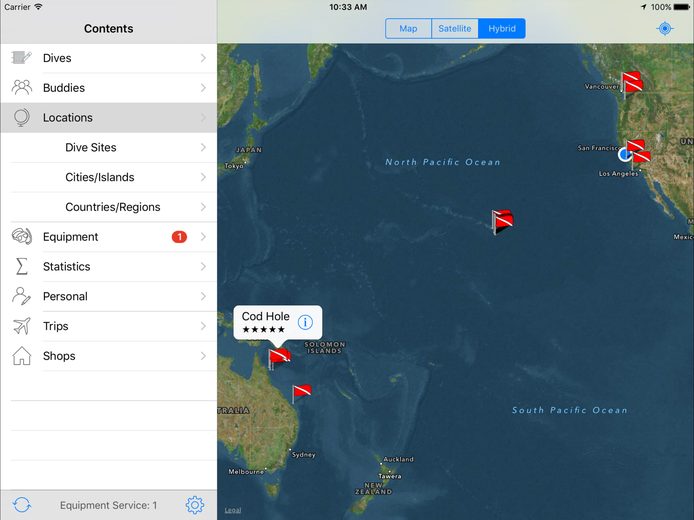Tap South Pacific Ocean label
The width and height of the screenshot is (694, 520).
tap(570, 410)
